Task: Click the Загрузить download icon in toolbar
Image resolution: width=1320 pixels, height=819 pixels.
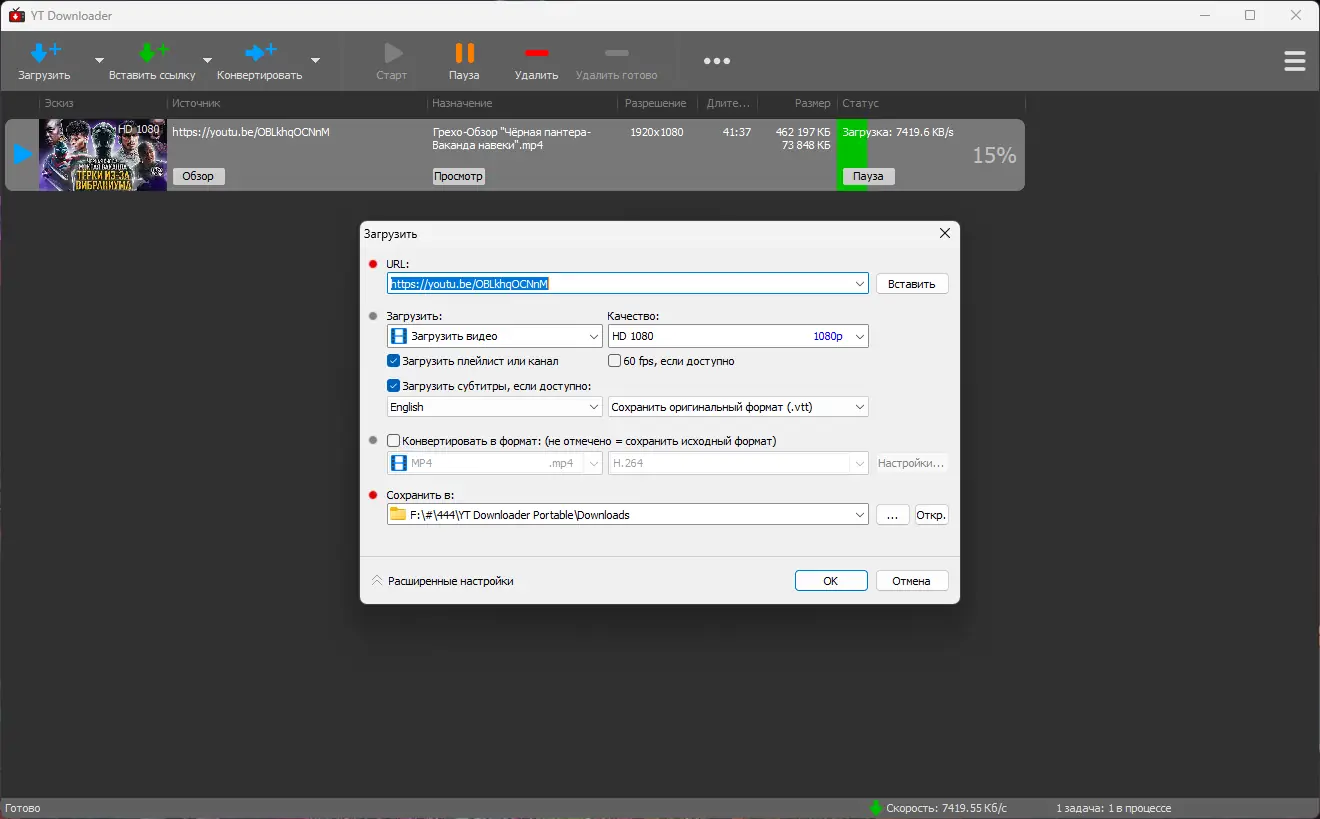Action: click(45, 53)
